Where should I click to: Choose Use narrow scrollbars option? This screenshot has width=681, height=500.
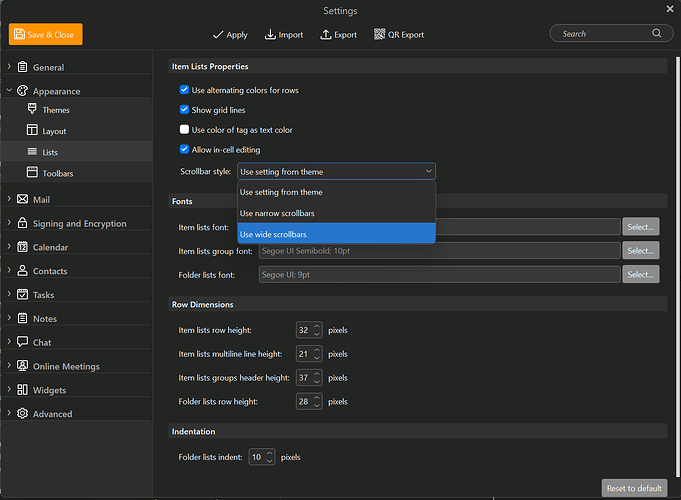[x=336, y=213]
